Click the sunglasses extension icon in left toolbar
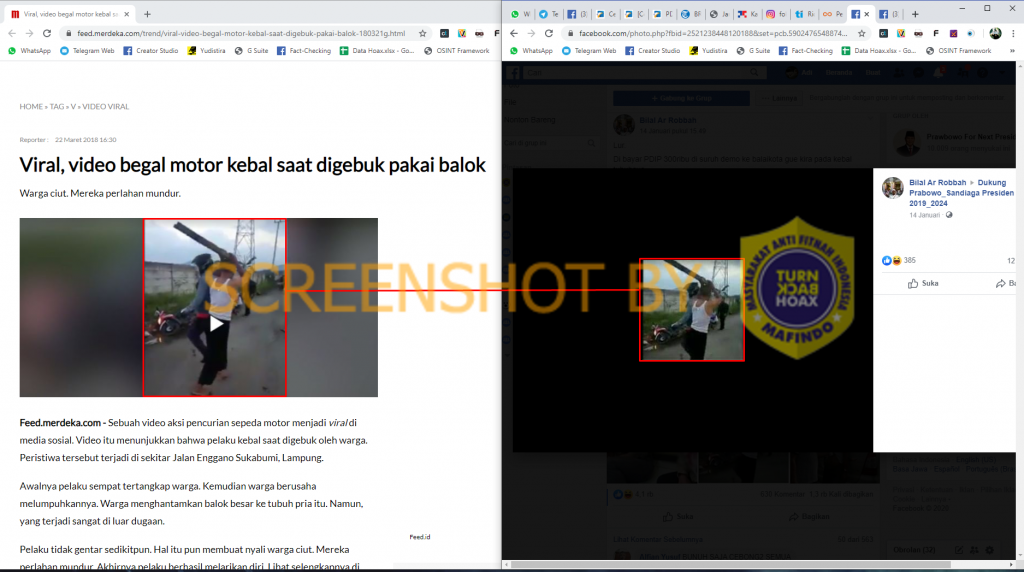1024x572 pixels. (x=479, y=33)
